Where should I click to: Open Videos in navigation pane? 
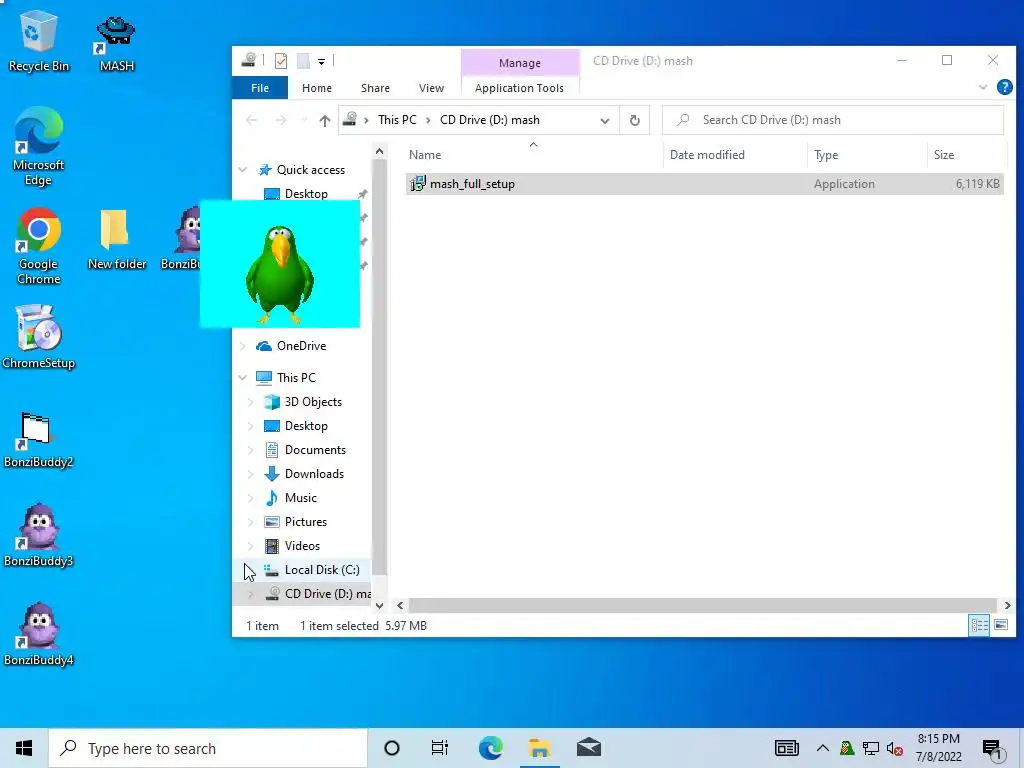[302, 546]
